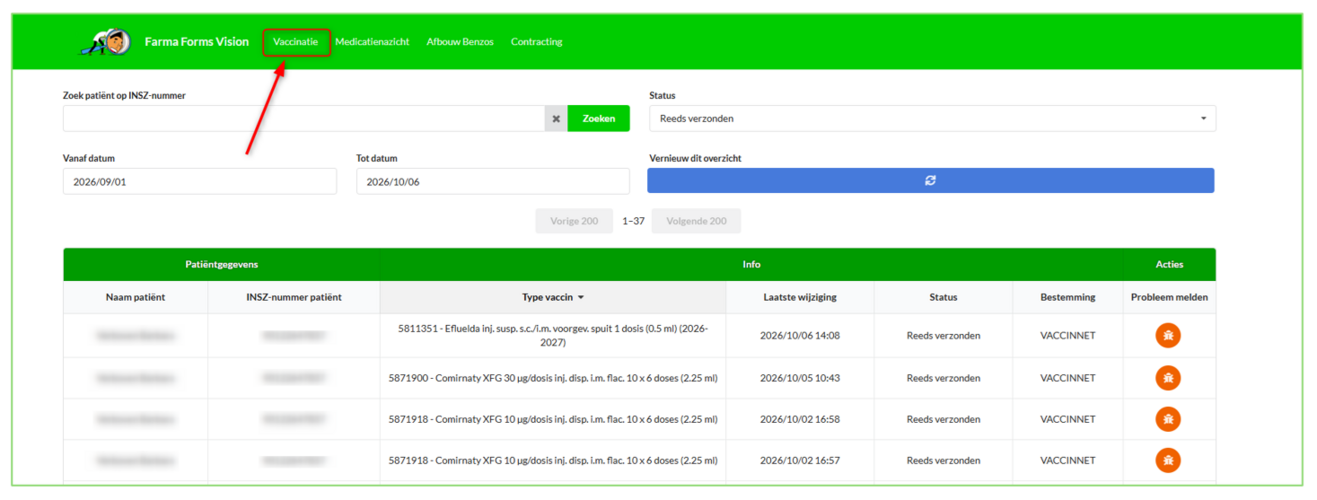The image size is (1317, 500).
Task: Select the 5871900 Comirnaty XFG 30 µg cell
Action: tap(553, 378)
